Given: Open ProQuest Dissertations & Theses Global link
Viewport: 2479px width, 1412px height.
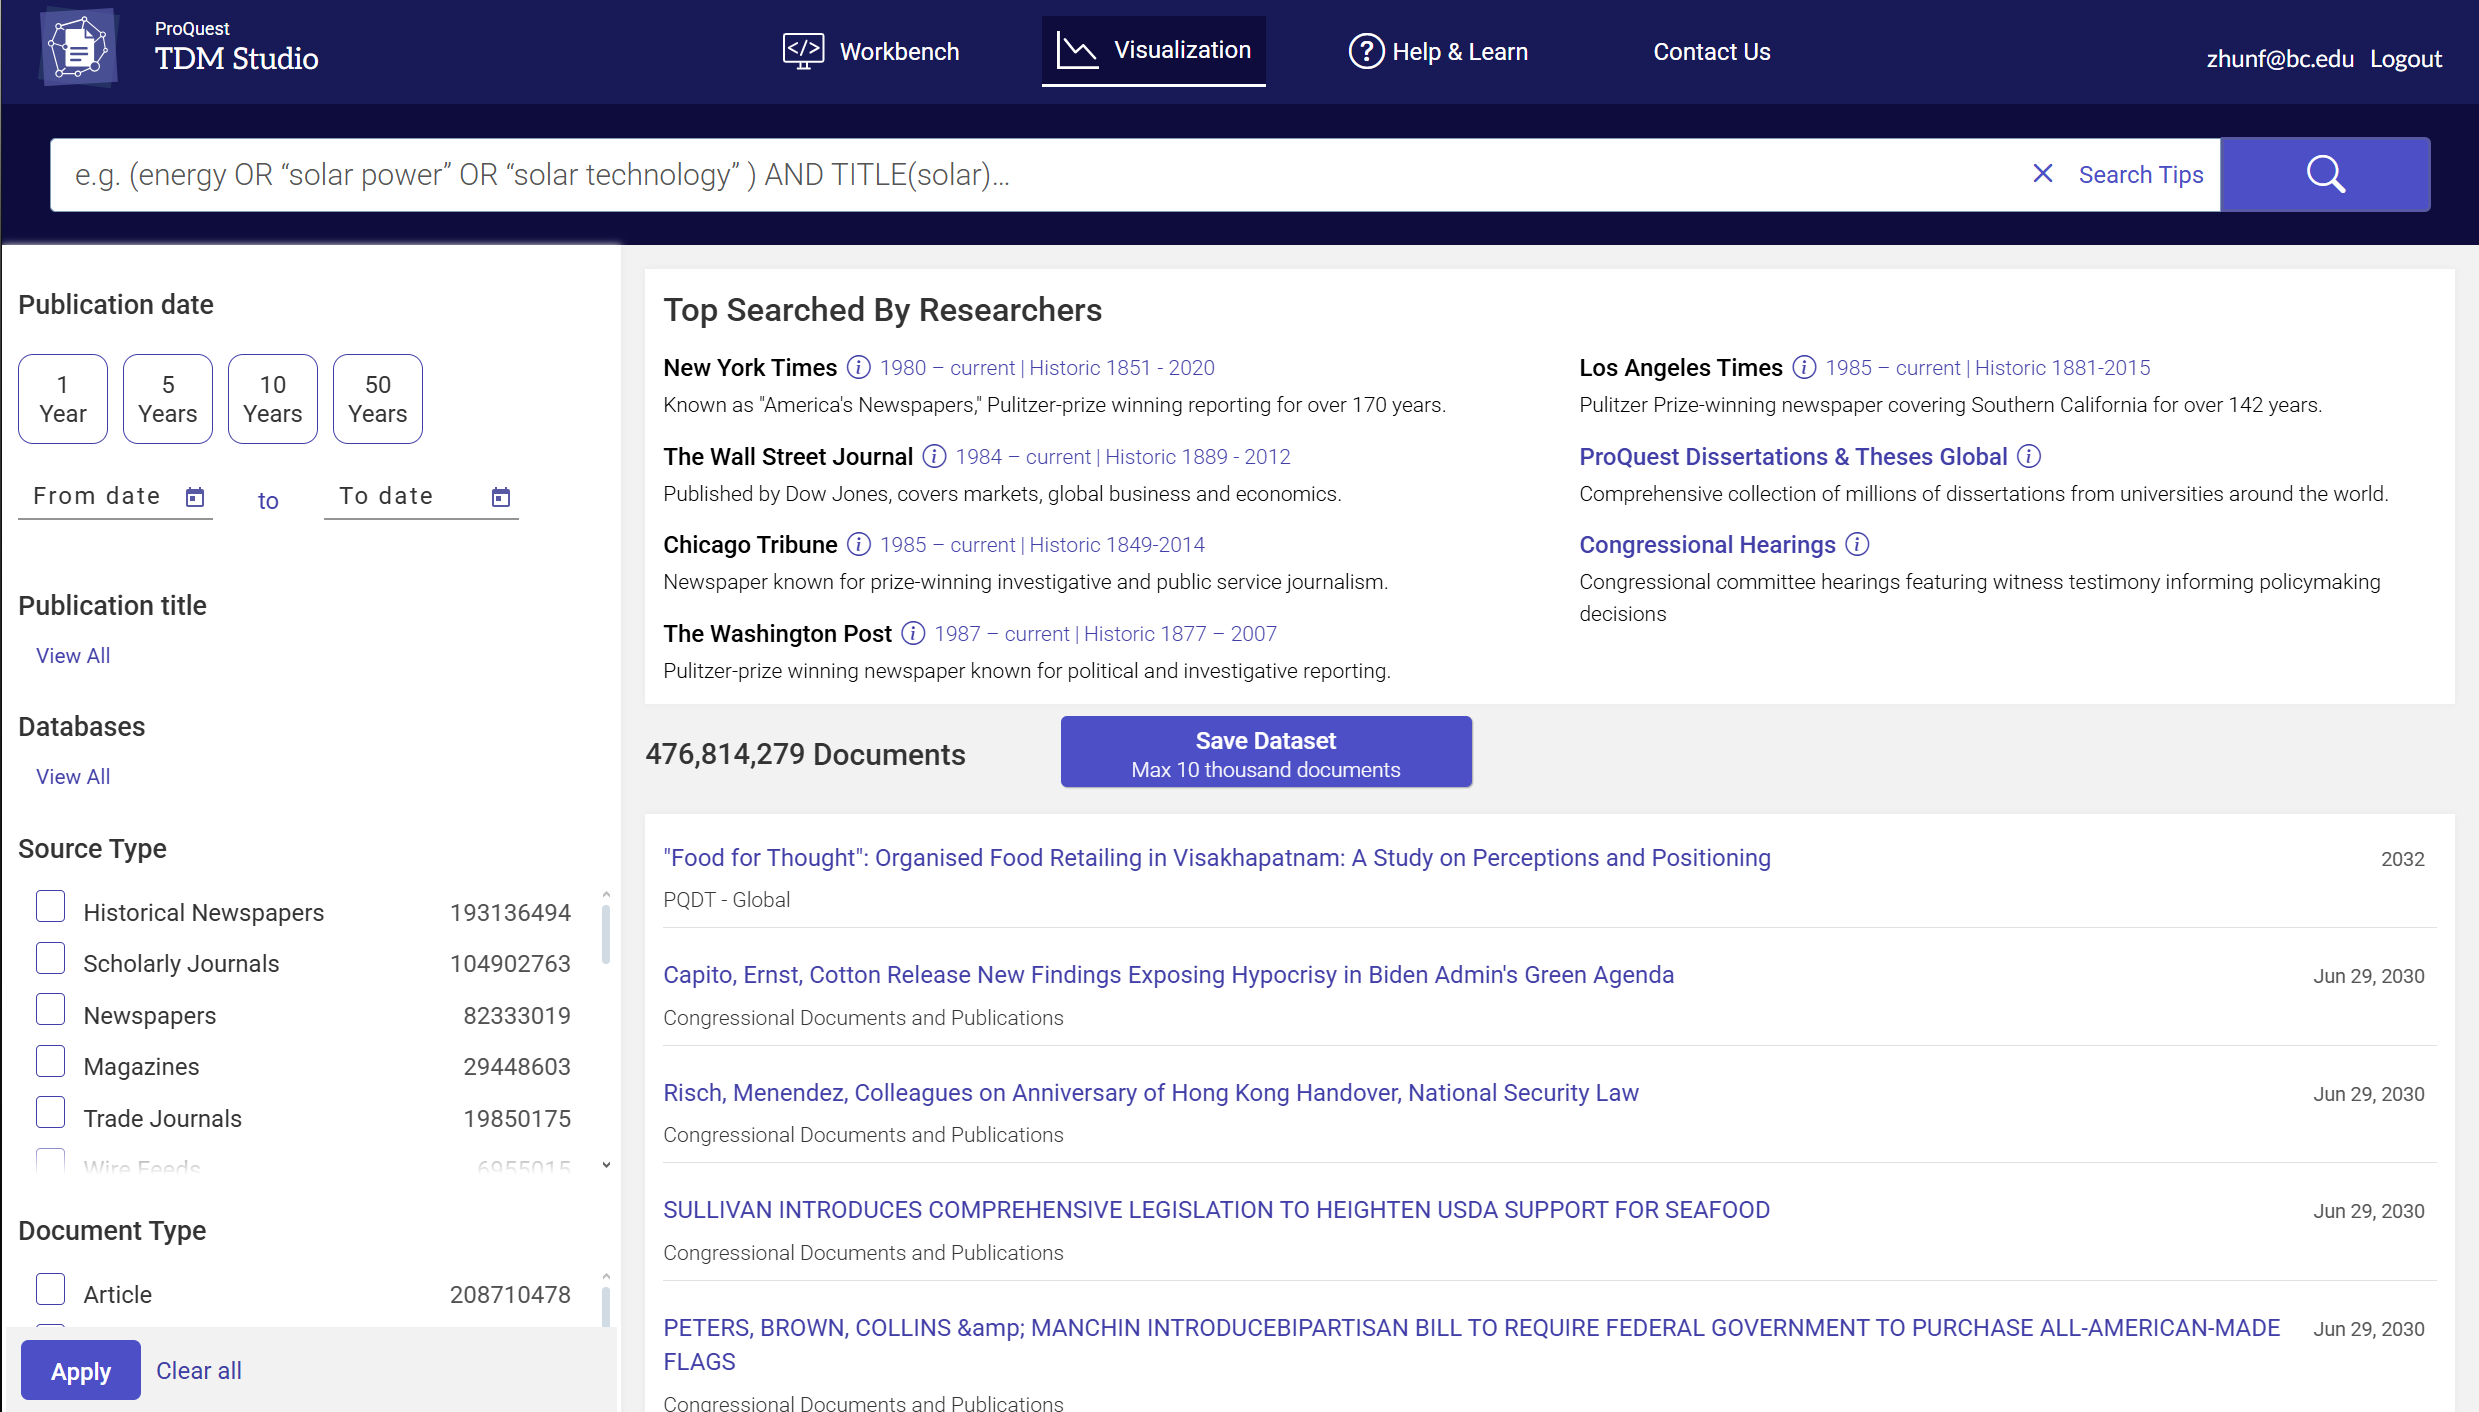Looking at the screenshot, I should point(1793,457).
